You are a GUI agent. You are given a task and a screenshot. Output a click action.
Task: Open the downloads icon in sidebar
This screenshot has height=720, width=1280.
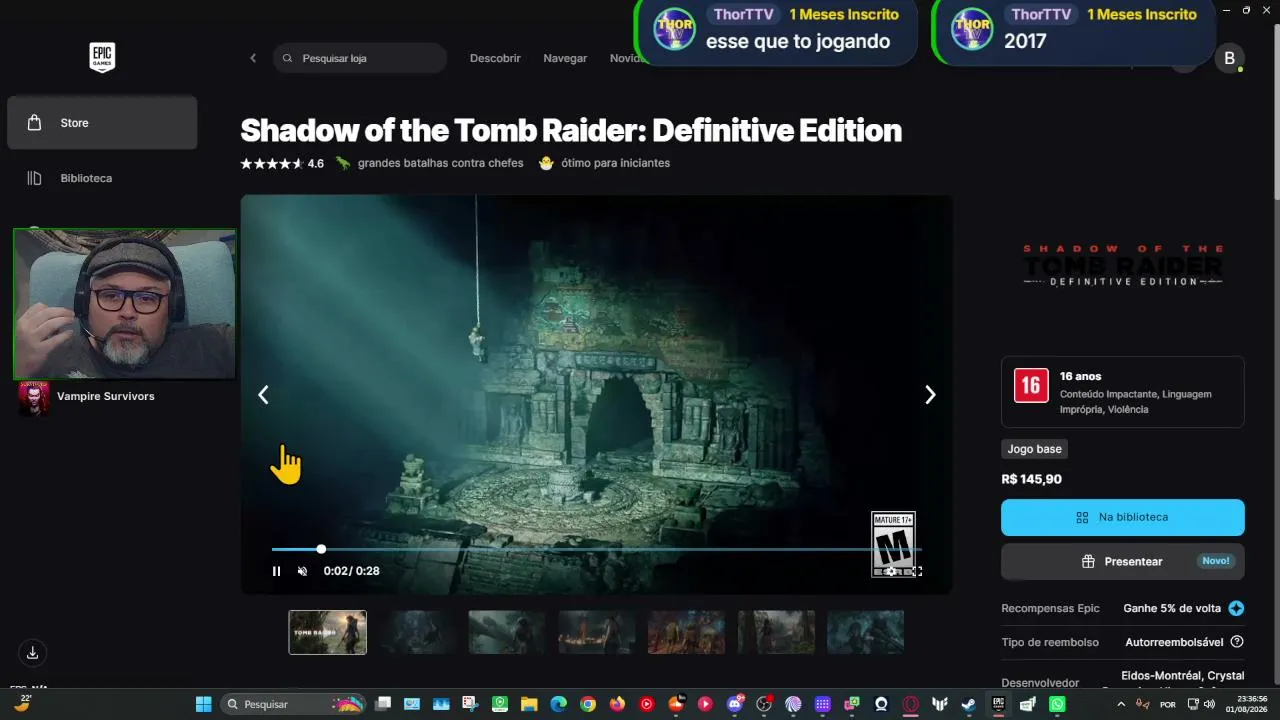pyautogui.click(x=33, y=653)
